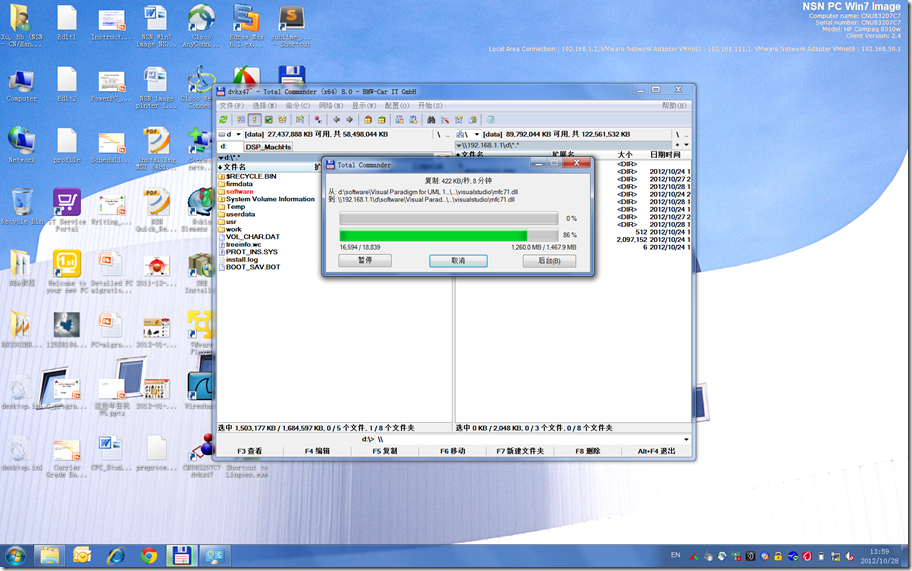
Task: Click the multi-rename tool toolbar icon
Action: (x=445, y=120)
